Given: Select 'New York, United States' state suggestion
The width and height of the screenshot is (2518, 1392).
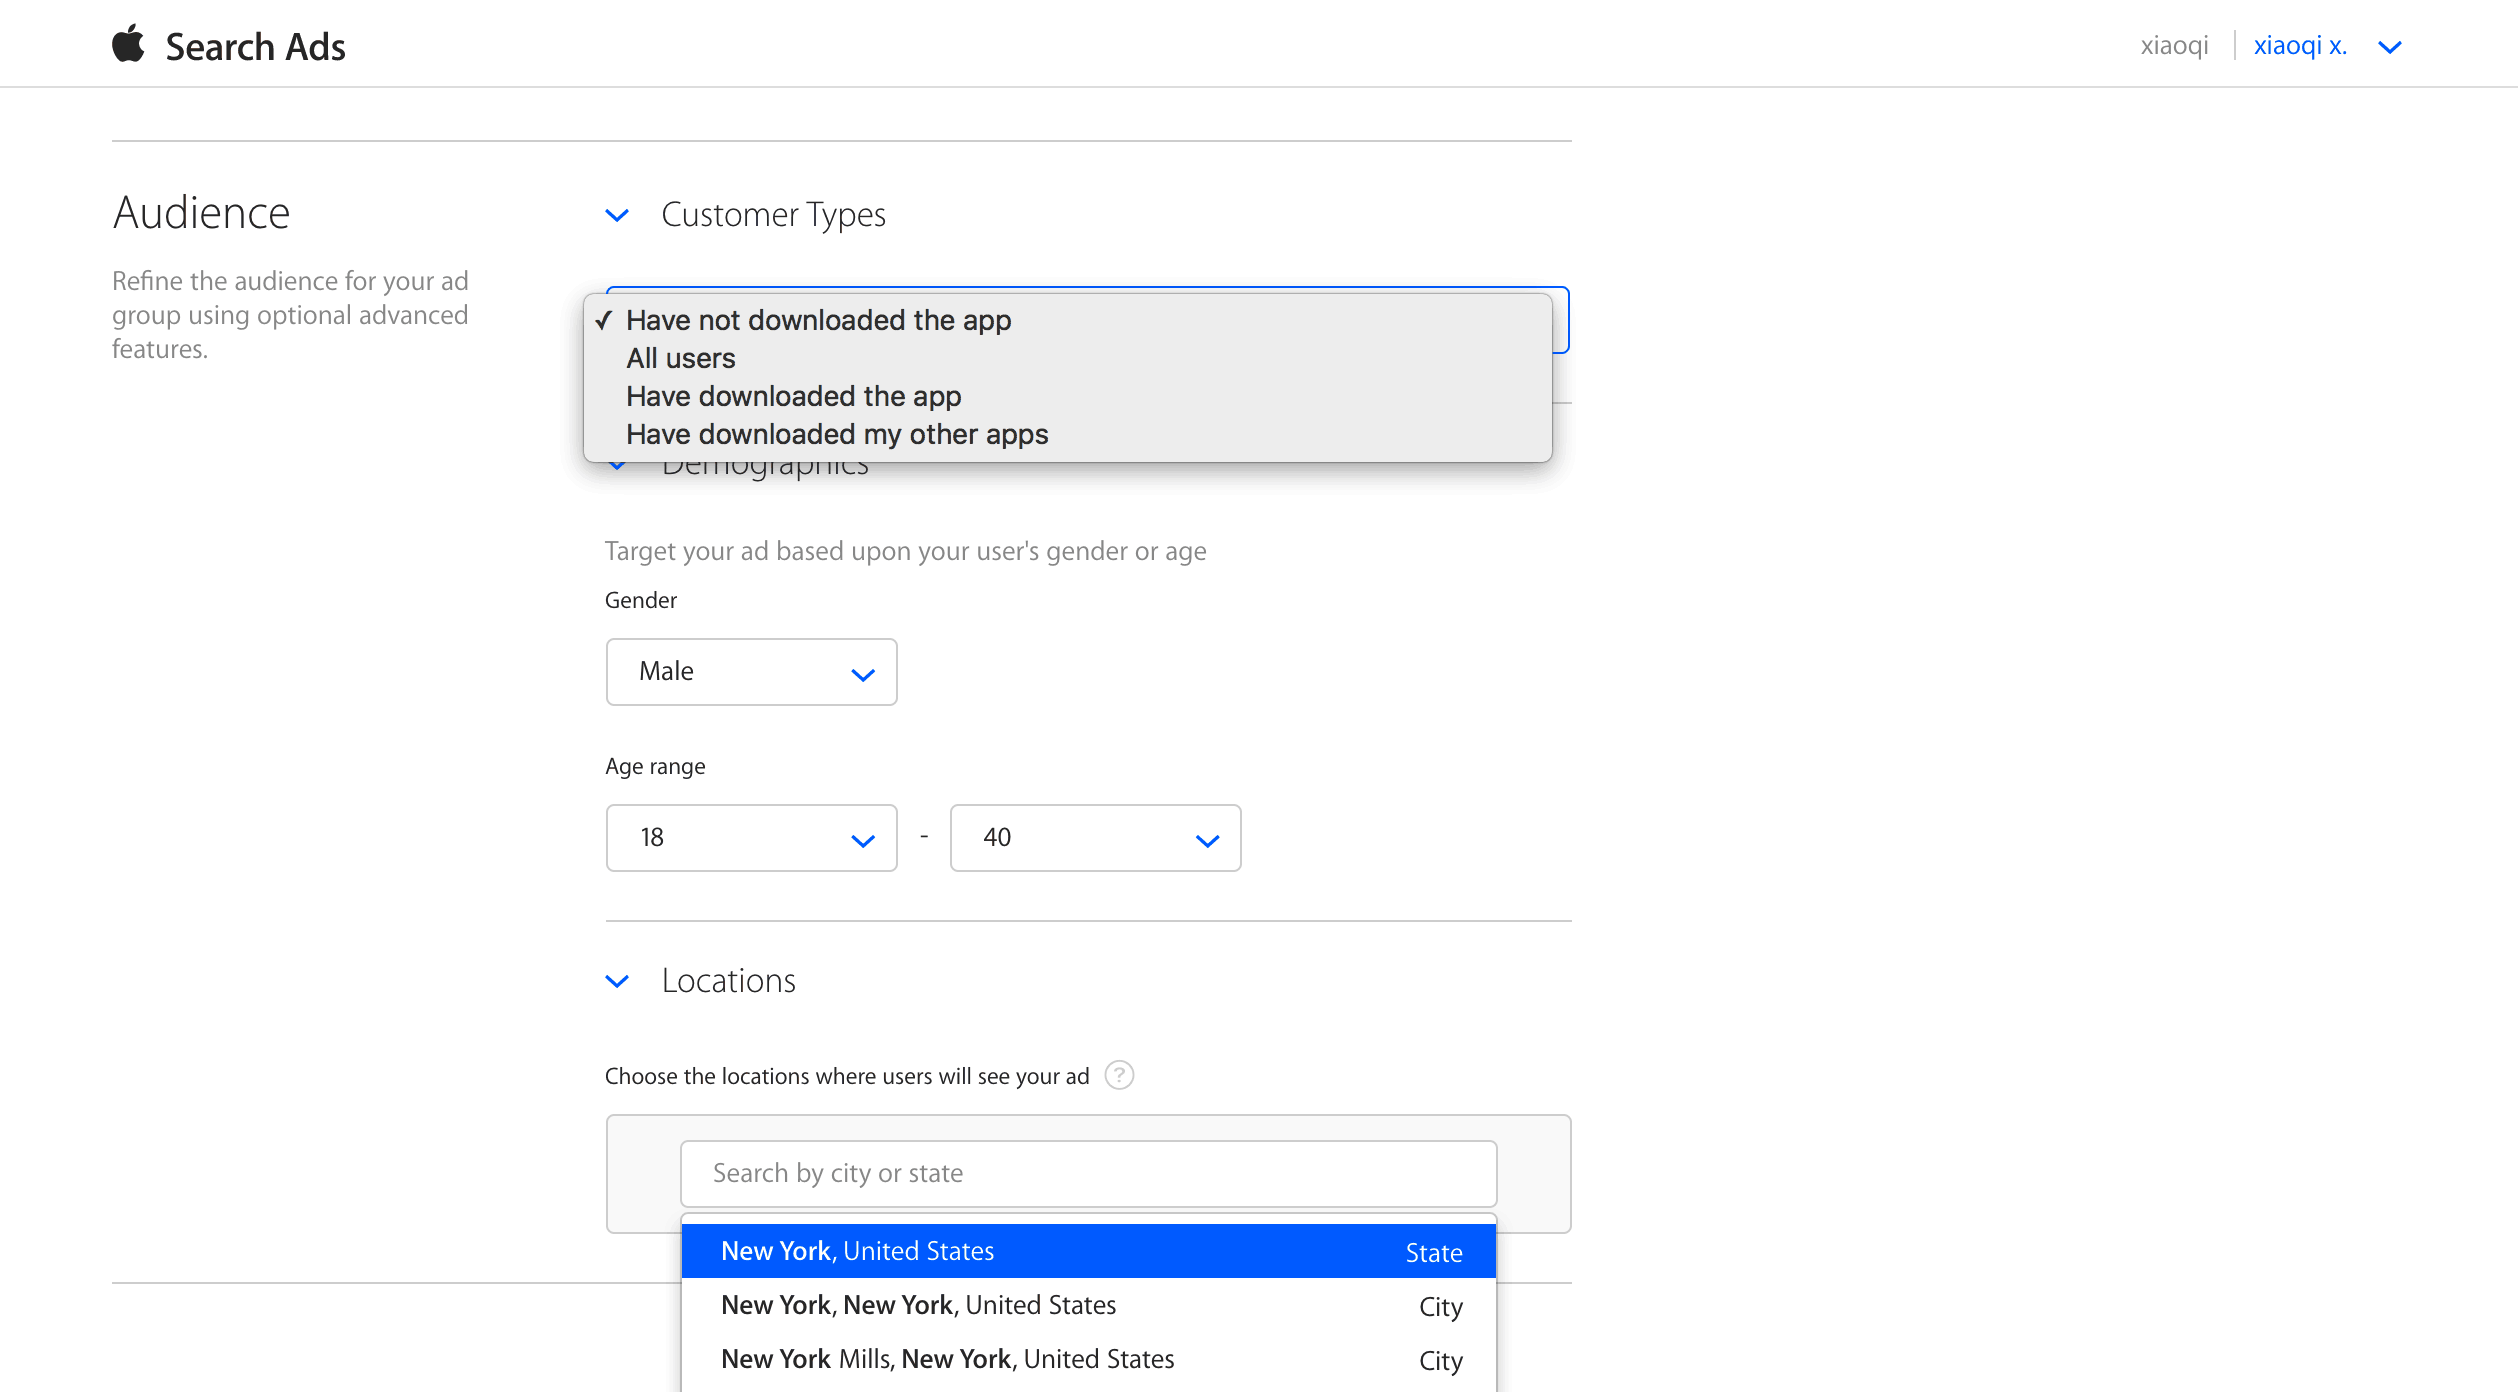Looking at the screenshot, I should [1088, 1251].
